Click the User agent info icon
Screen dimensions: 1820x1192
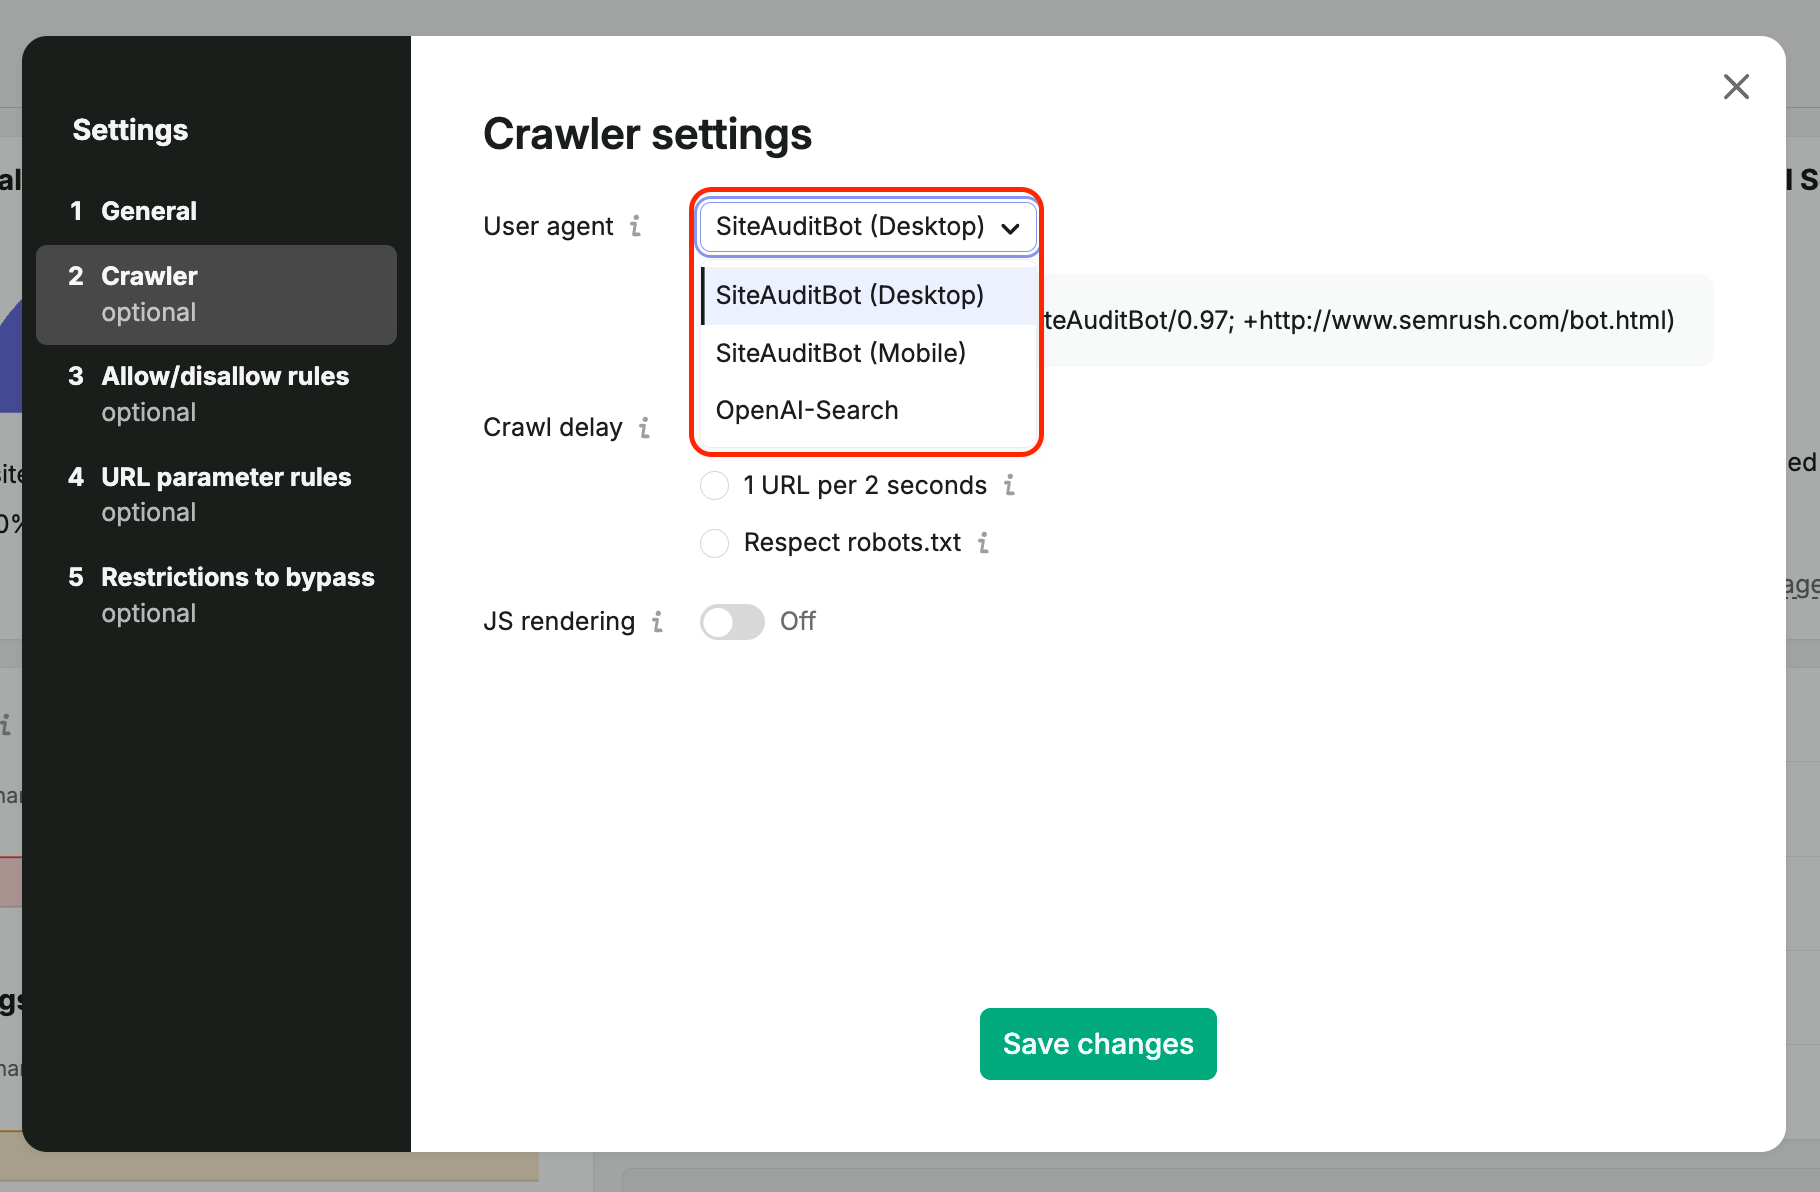(x=635, y=226)
